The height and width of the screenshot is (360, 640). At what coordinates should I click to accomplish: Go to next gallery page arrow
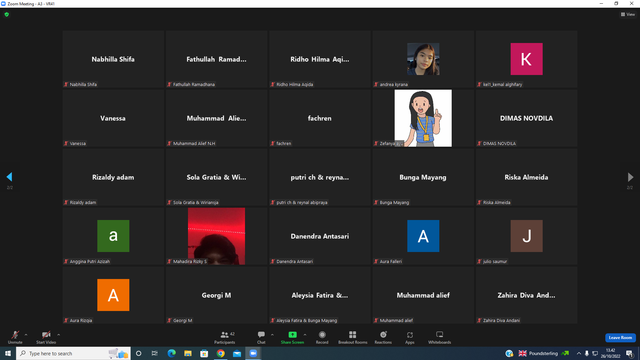click(x=630, y=177)
